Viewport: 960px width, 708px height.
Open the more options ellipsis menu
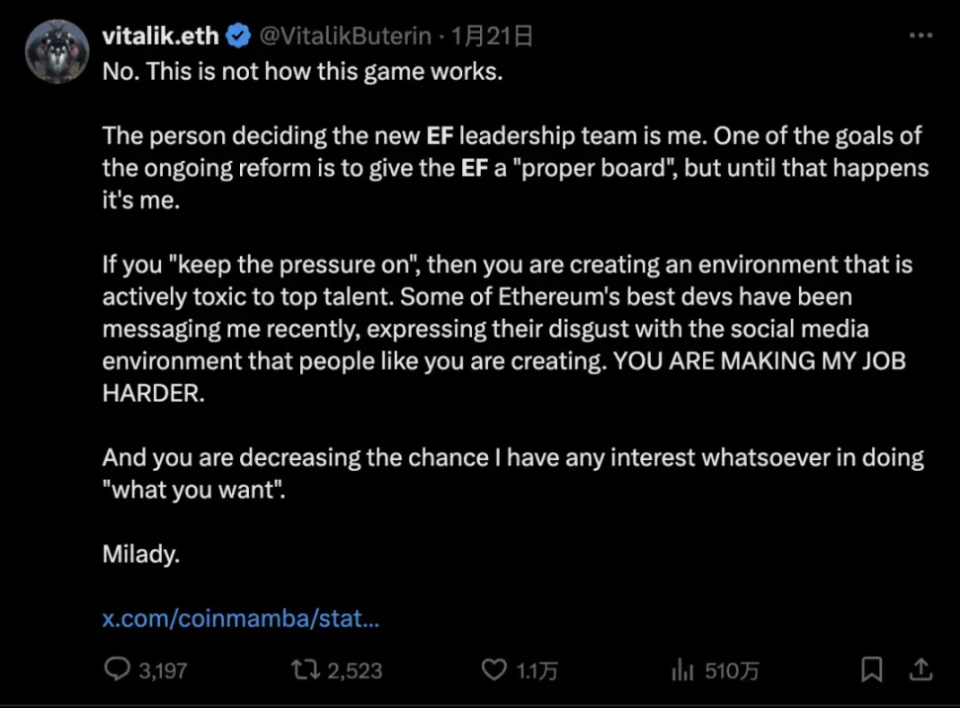(920, 36)
